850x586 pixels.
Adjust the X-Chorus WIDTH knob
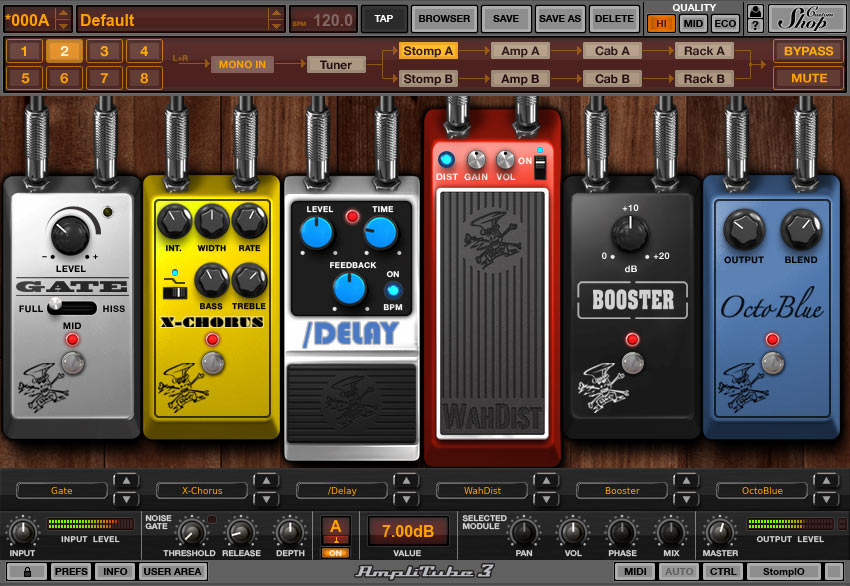(x=212, y=221)
